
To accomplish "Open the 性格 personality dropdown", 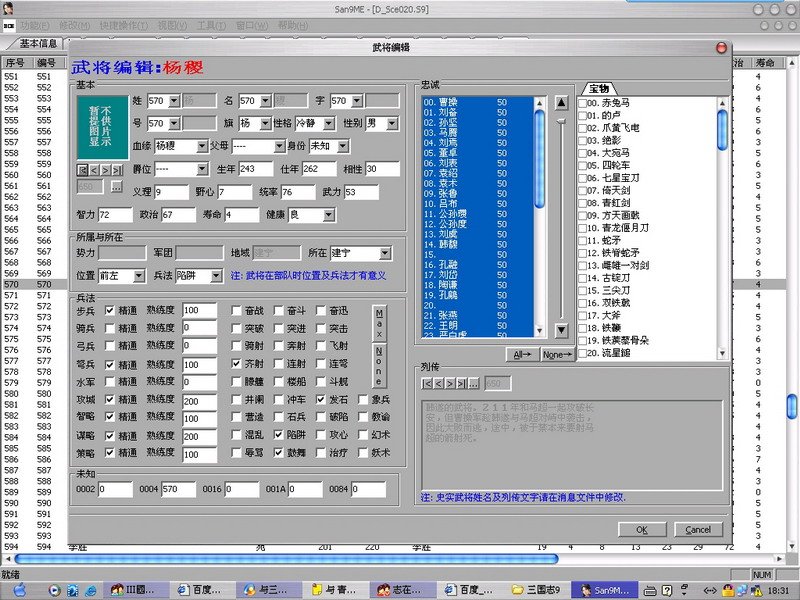I will (x=314, y=124).
